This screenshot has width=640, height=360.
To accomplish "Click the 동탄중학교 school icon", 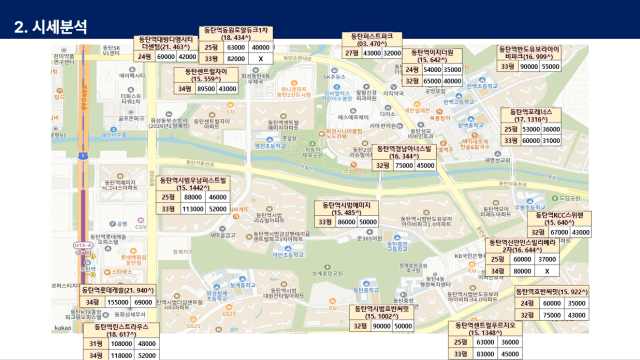I will (366, 284).
